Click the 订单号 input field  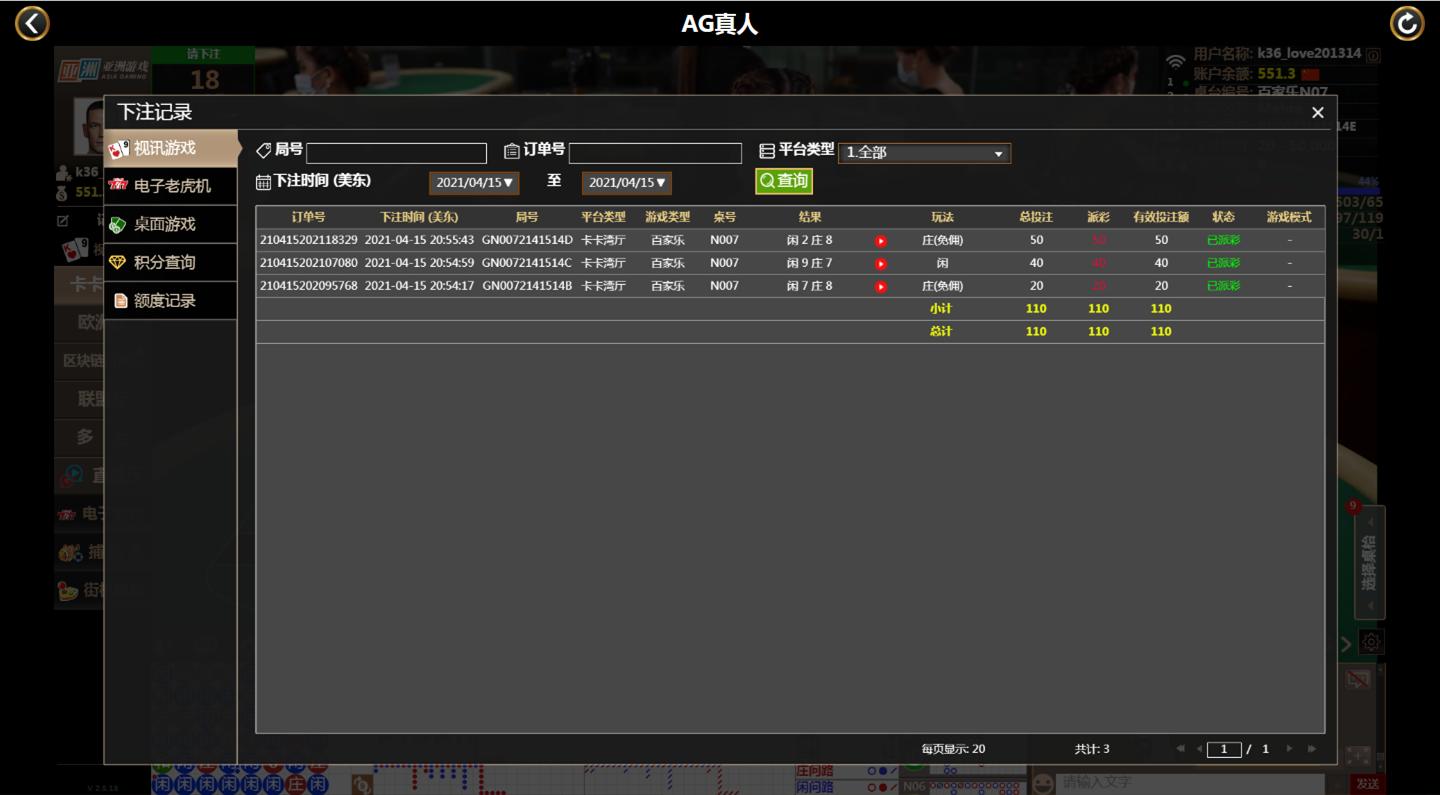655,153
